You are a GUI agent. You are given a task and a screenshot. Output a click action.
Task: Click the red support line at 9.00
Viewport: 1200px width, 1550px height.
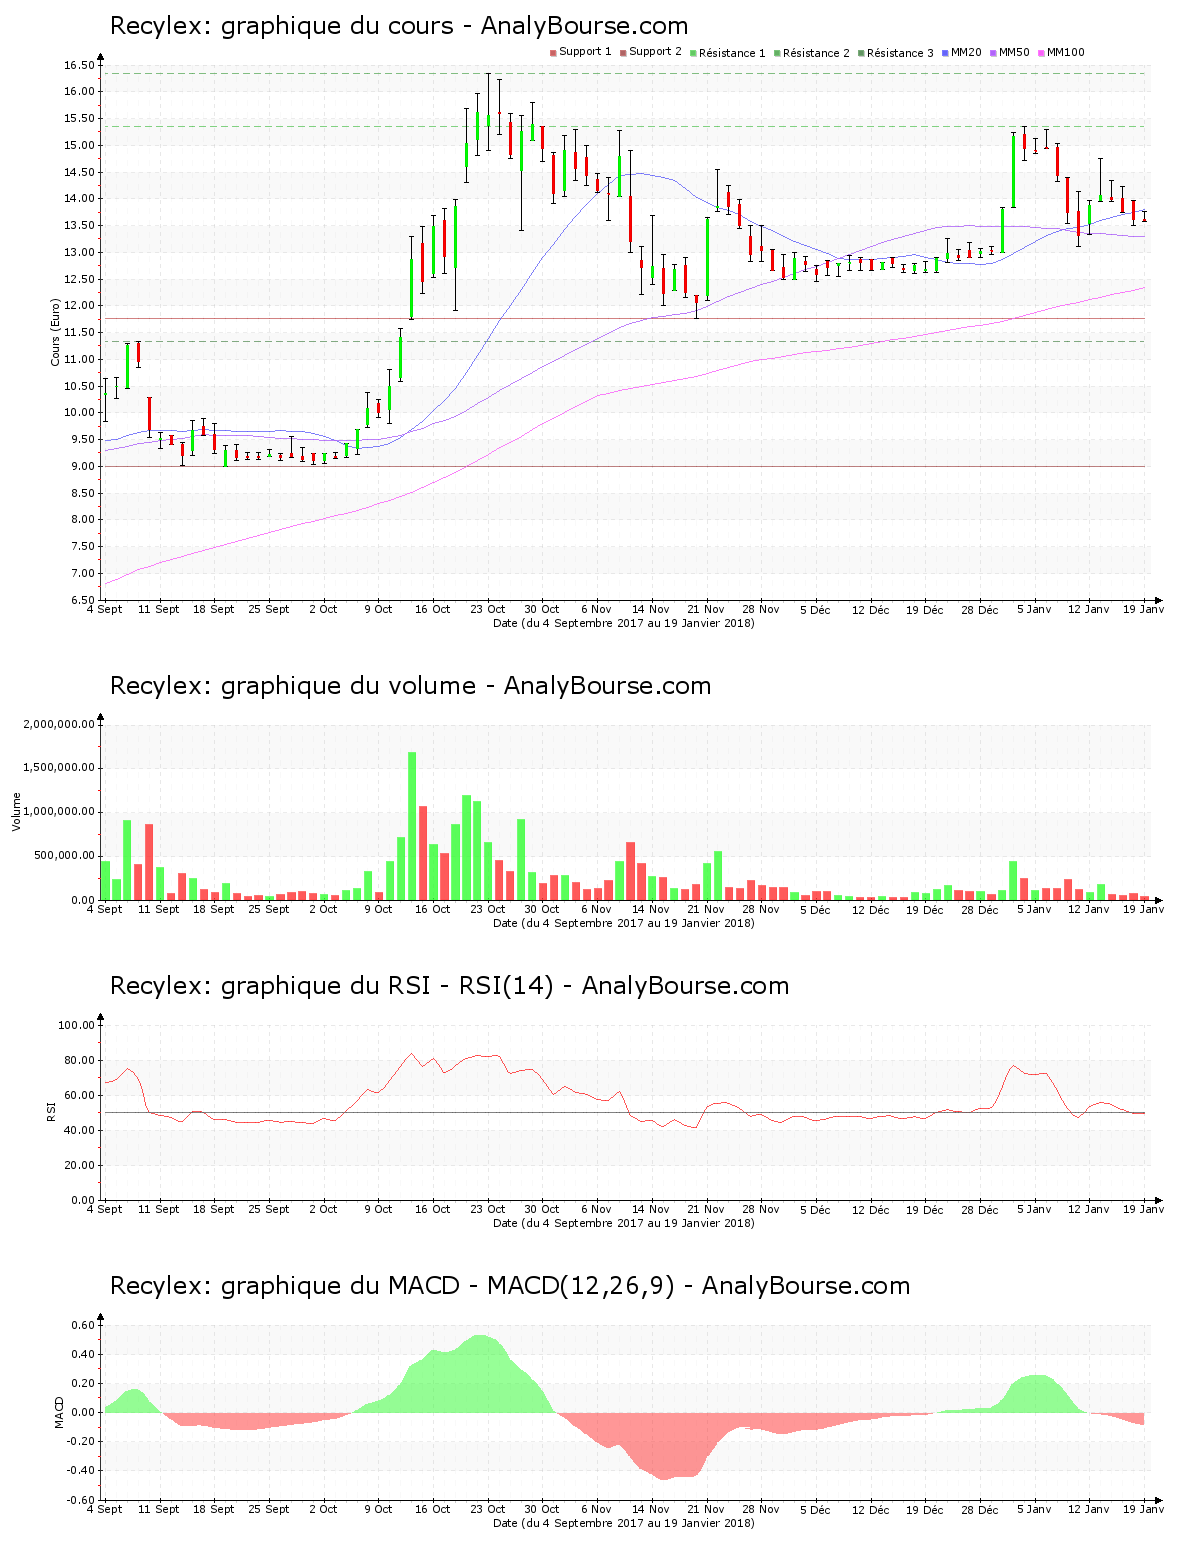point(624,466)
